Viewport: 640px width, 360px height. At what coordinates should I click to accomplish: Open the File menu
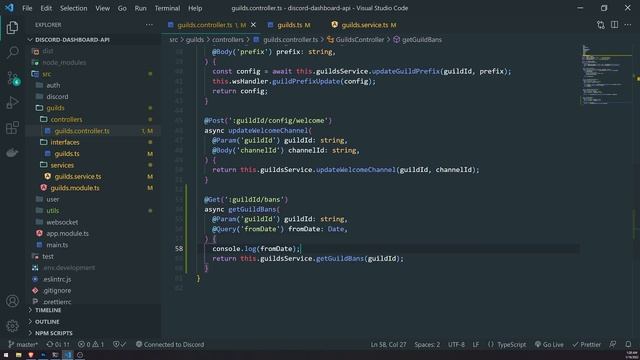[27, 8]
